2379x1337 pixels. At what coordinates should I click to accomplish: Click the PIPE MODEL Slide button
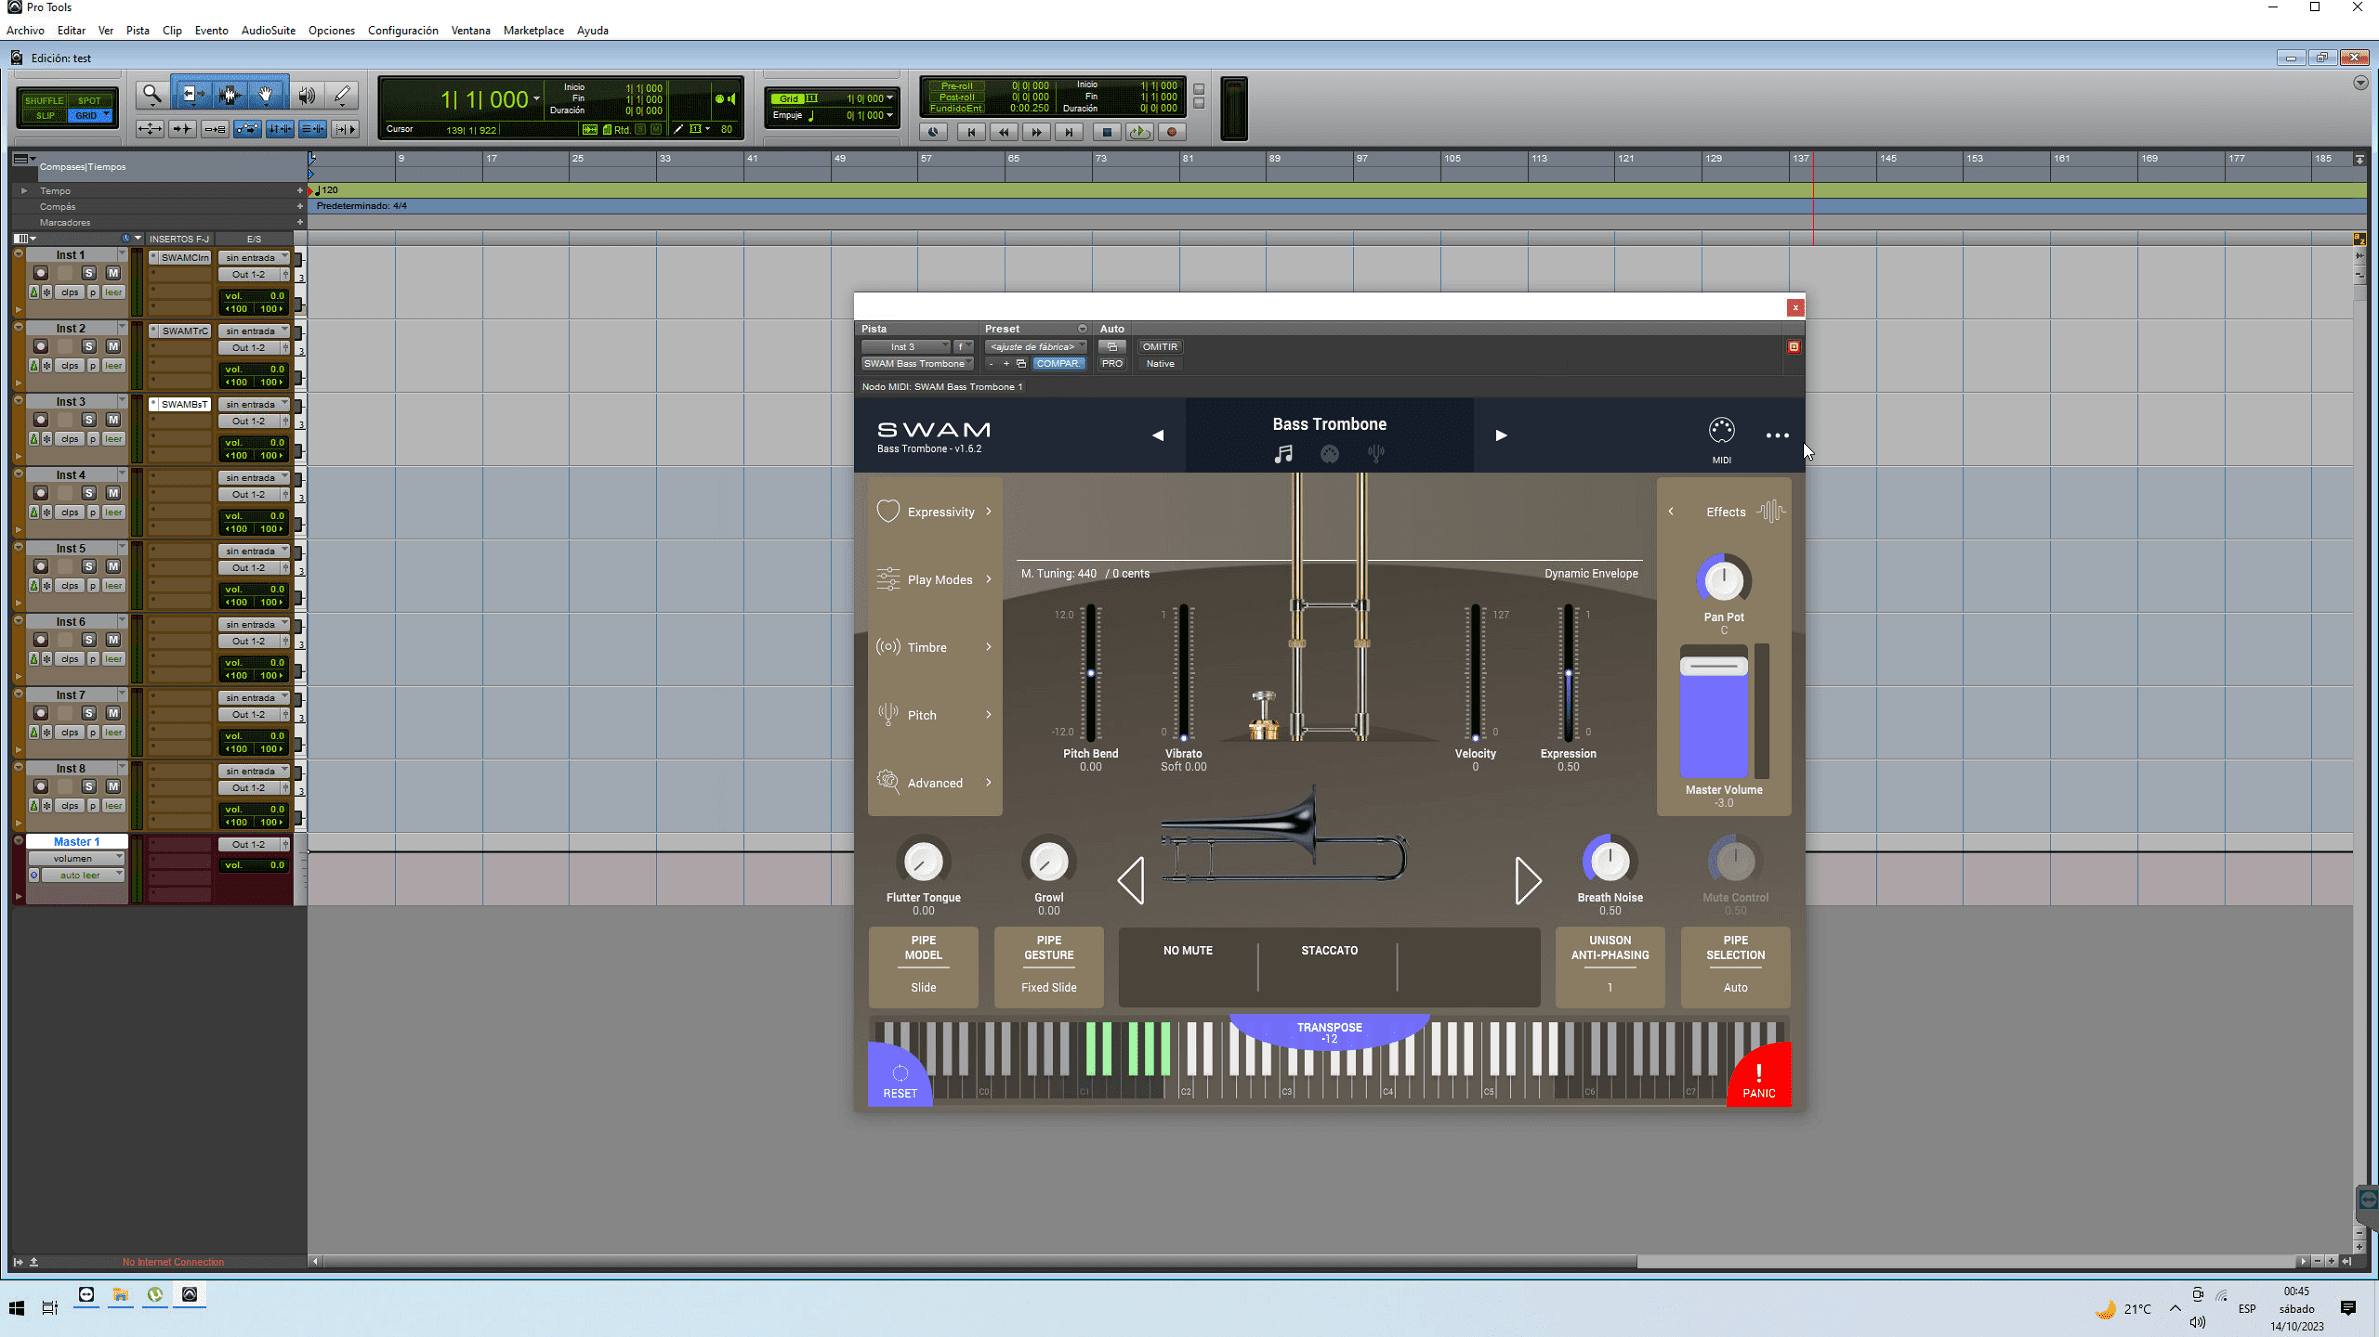922,965
